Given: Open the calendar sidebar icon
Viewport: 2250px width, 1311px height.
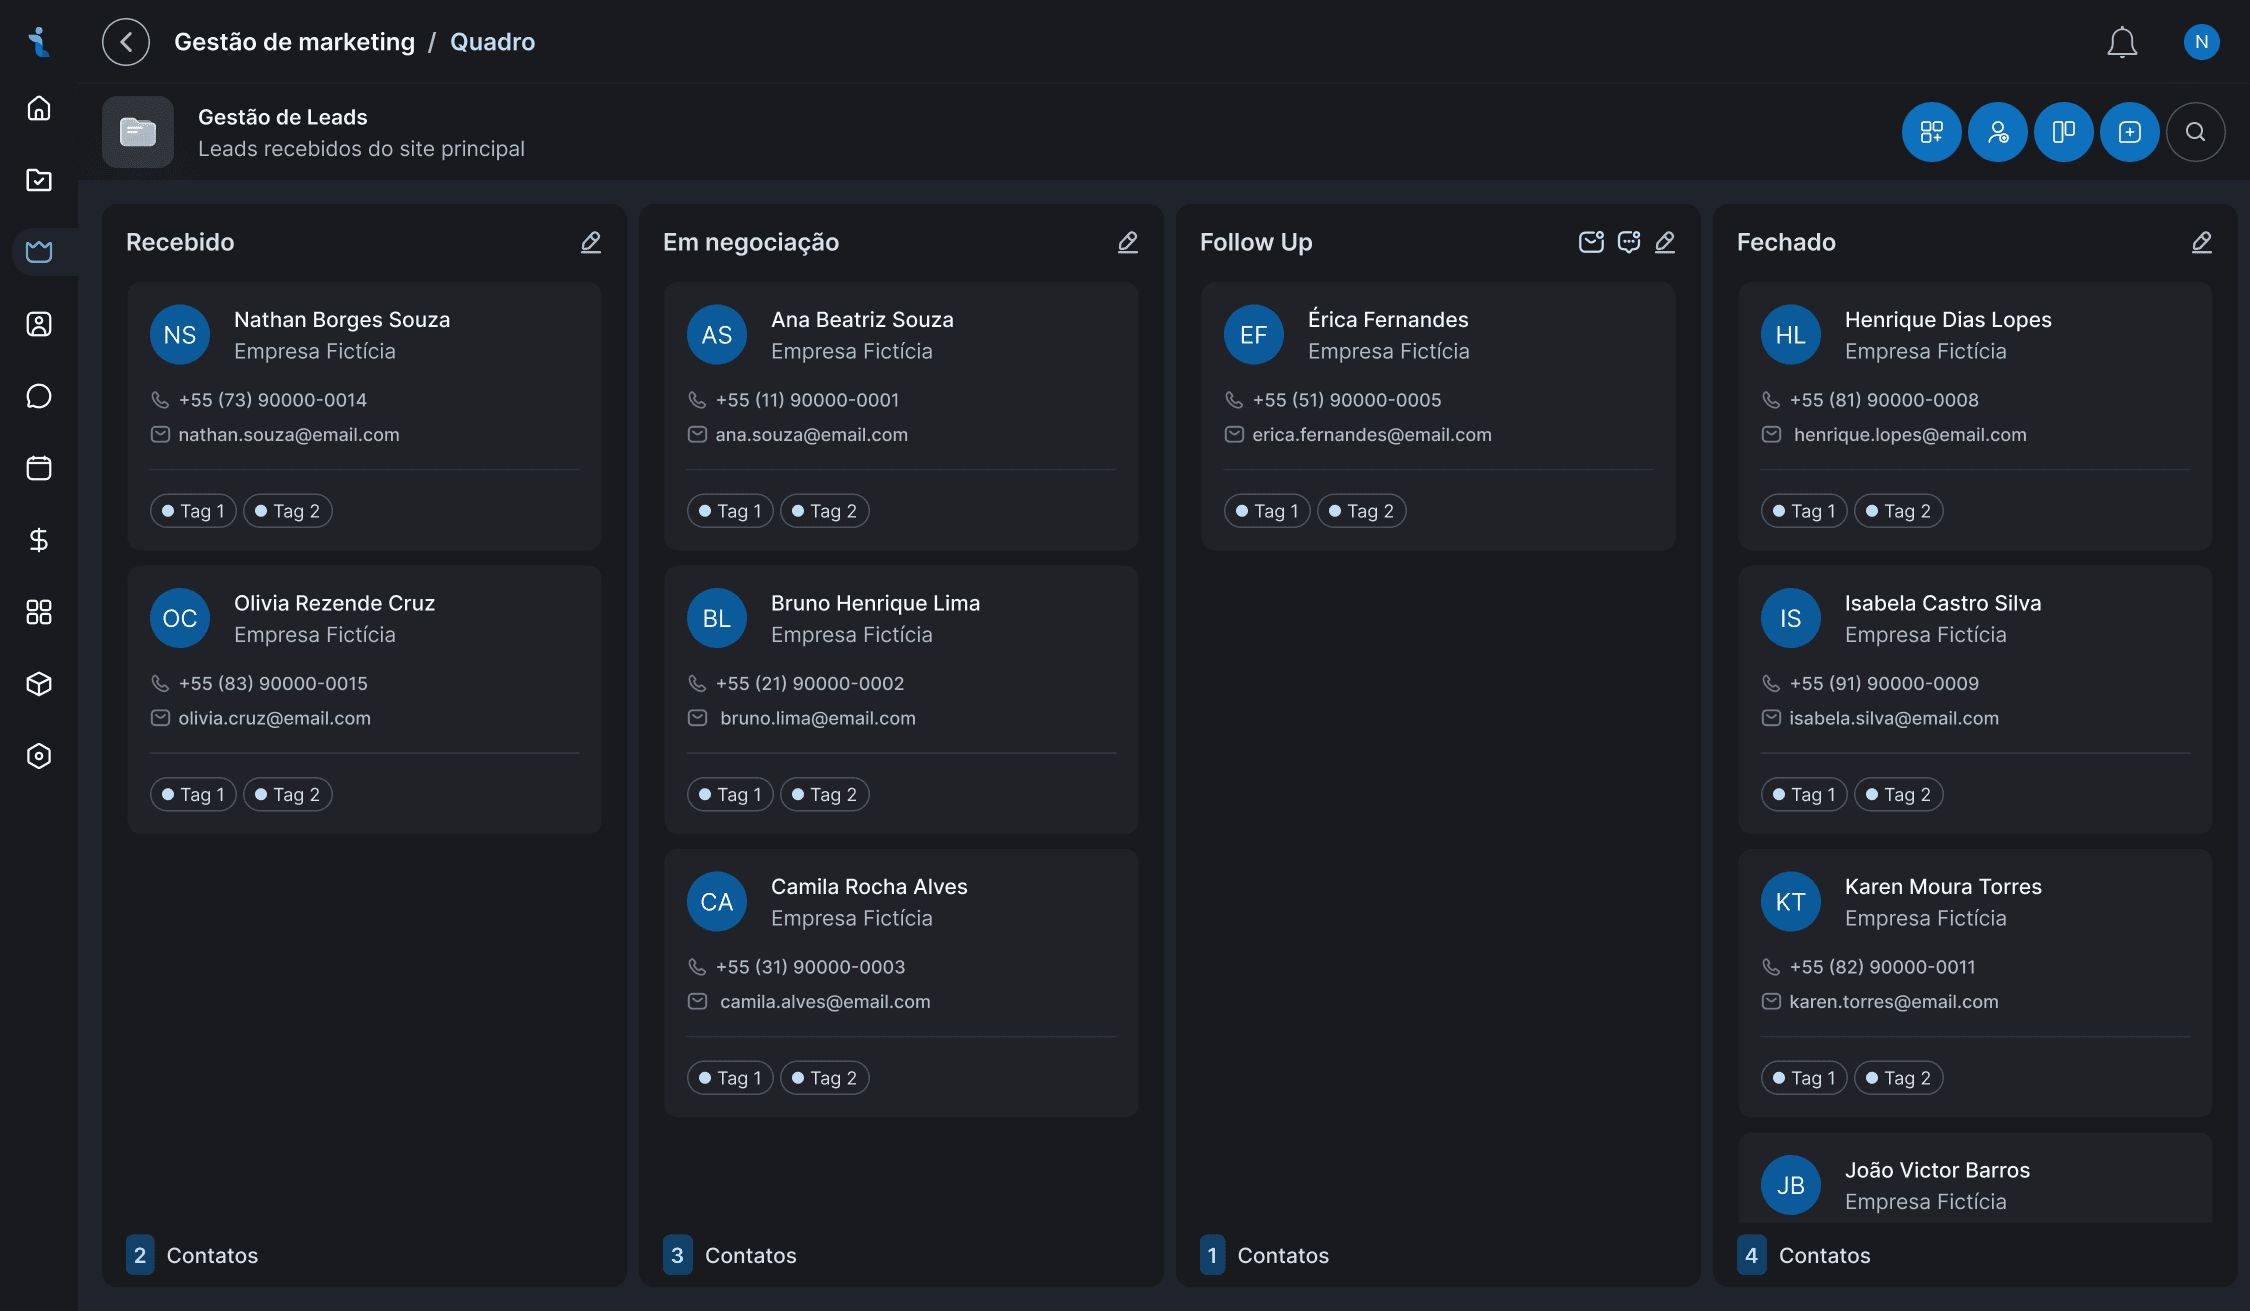Looking at the screenshot, I should (39, 468).
